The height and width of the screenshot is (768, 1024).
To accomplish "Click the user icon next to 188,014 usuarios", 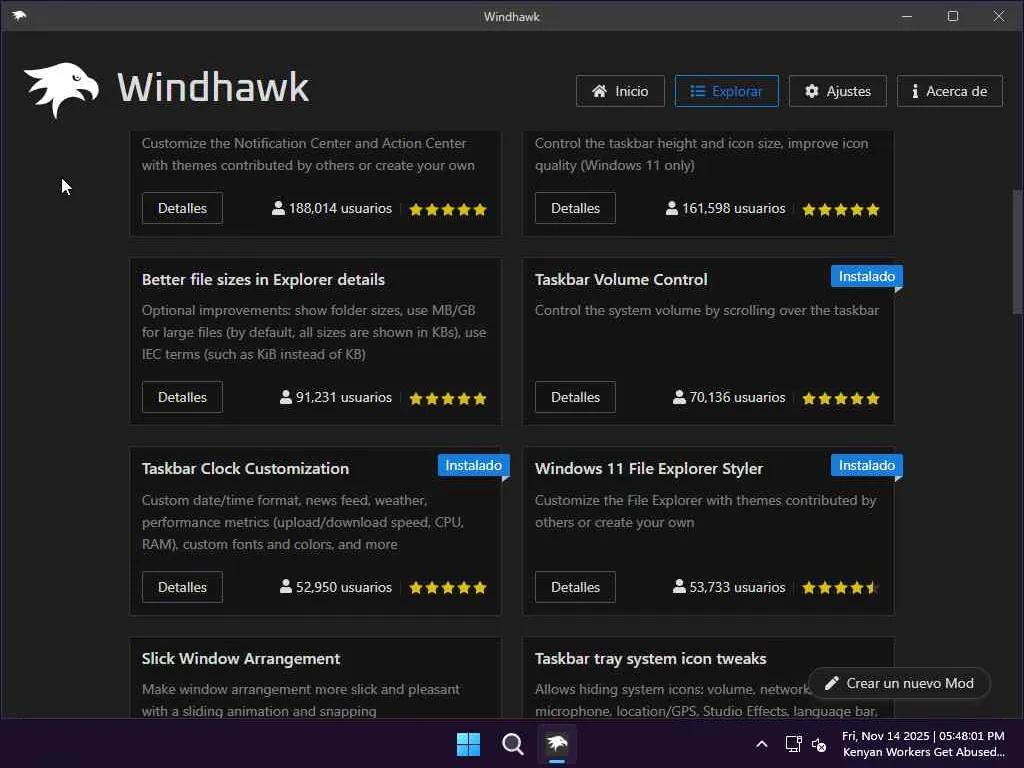I will (x=278, y=208).
